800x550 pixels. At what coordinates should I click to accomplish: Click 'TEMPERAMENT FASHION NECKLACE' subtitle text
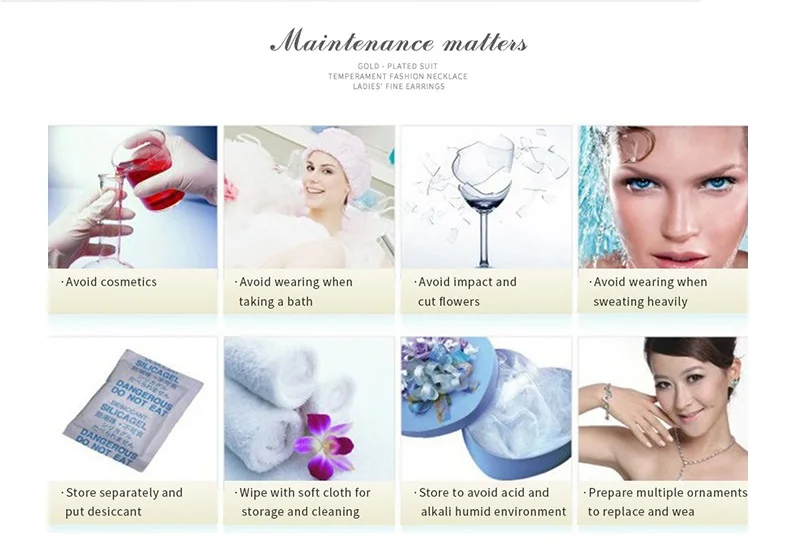coord(397,76)
